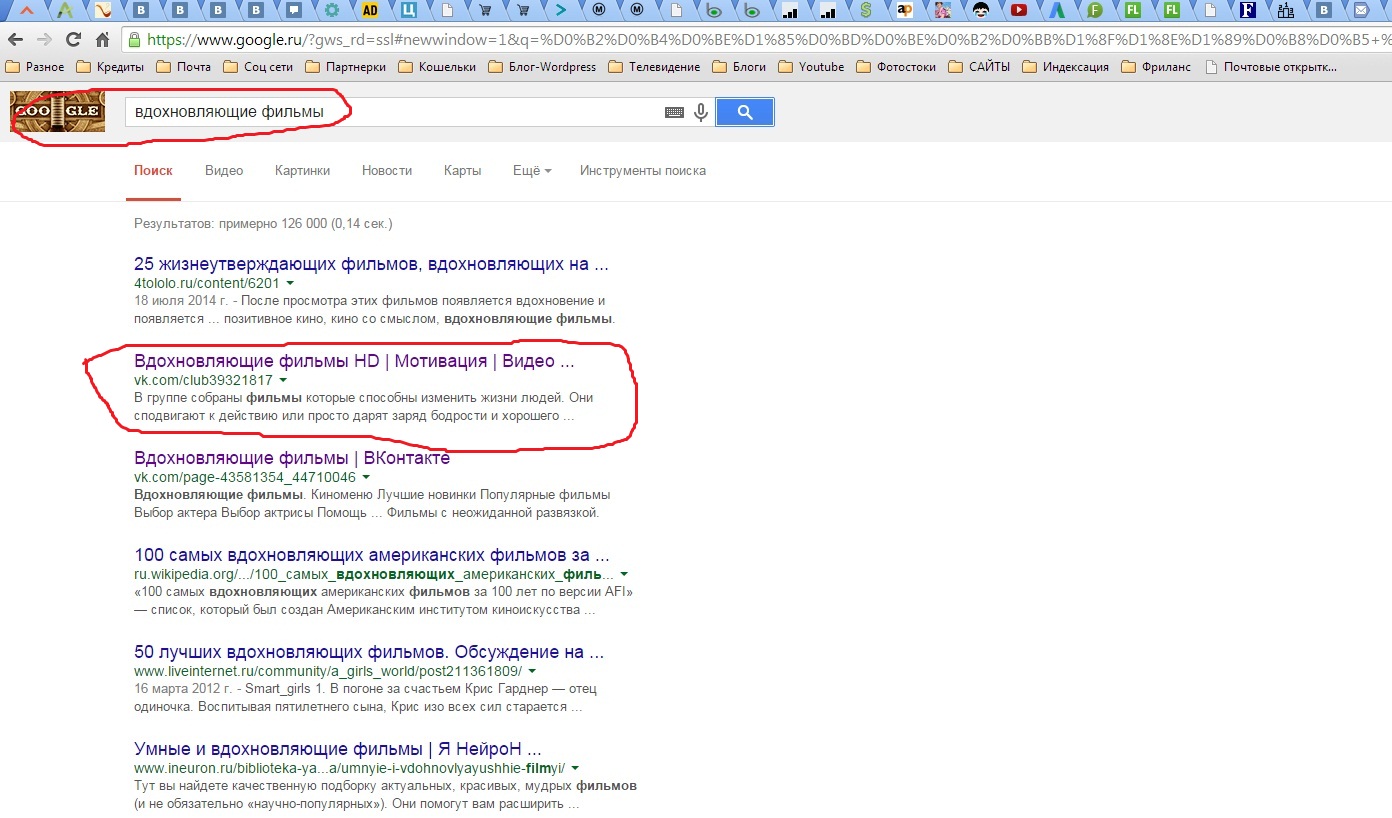Switch to the tab with red caret icon
Viewport: 1392px width, 818px height.
(27, 11)
